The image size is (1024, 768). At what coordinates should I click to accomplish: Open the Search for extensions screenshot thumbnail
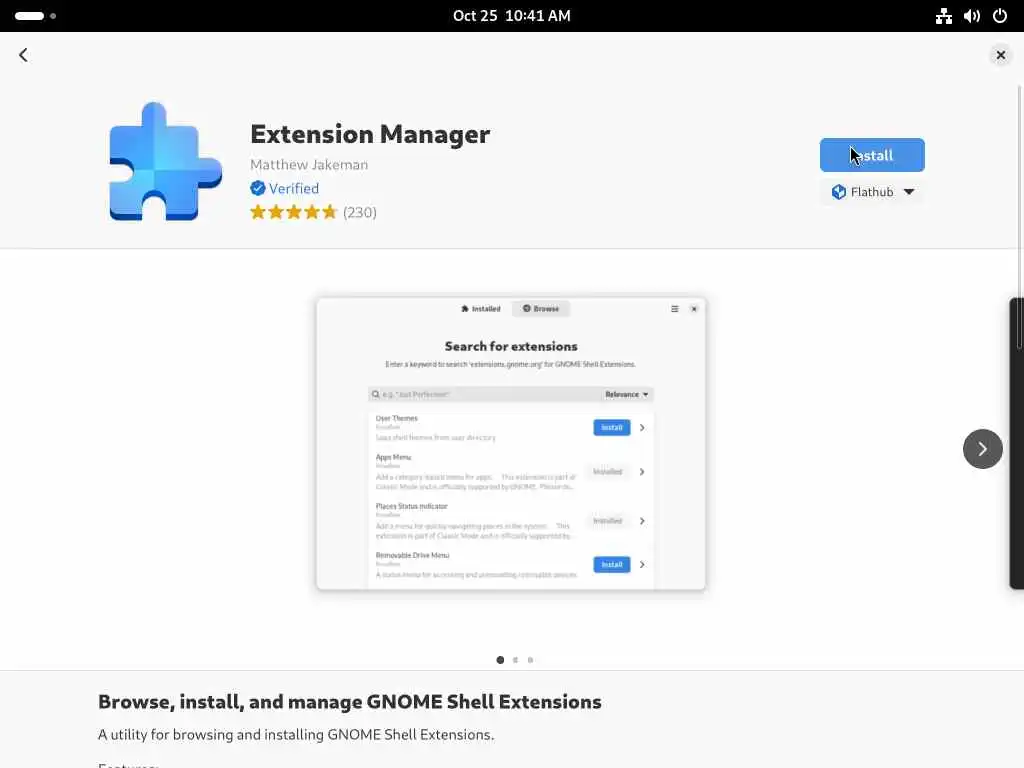[x=511, y=444]
